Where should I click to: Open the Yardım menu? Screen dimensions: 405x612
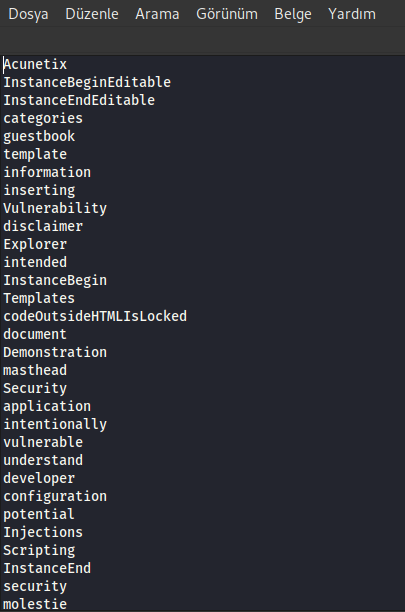point(352,14)
